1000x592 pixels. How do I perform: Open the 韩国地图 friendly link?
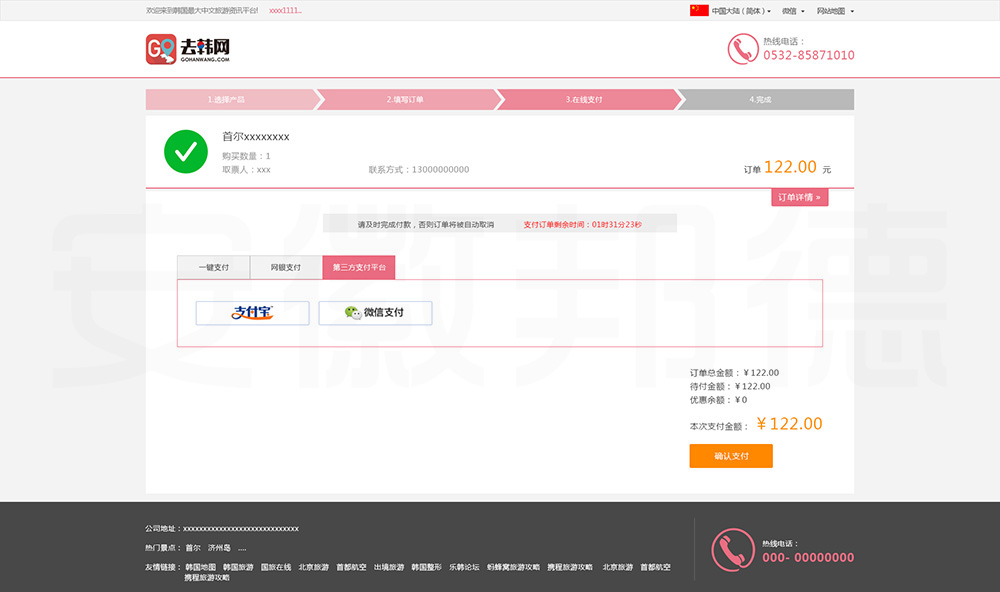pyautogui.click(x=200, y=567)
